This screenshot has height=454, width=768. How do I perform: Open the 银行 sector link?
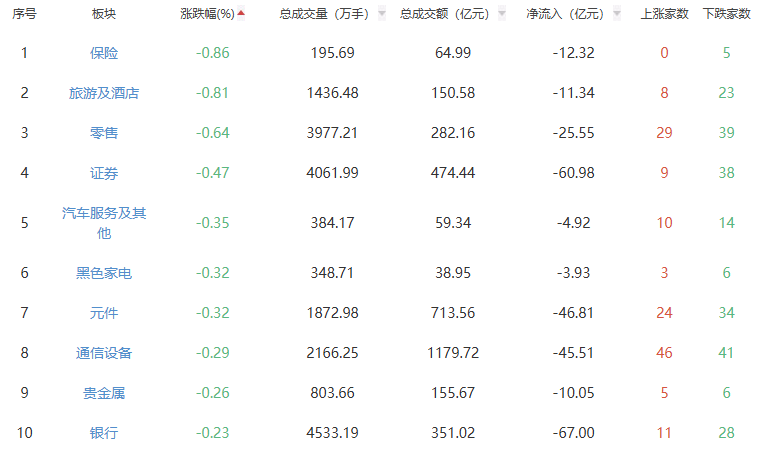tap(103, 433)
